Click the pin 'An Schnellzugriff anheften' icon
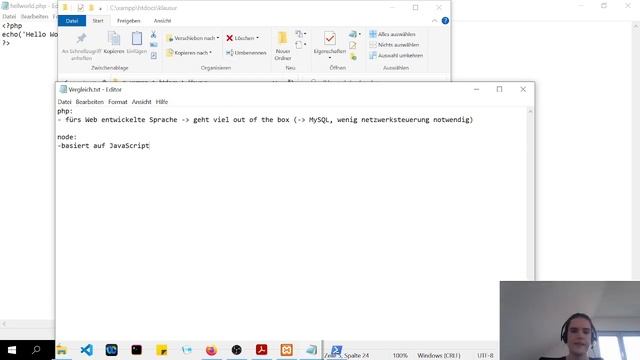Image resolution: width=640 pixels, height=360 pixels. click(81, 39)
